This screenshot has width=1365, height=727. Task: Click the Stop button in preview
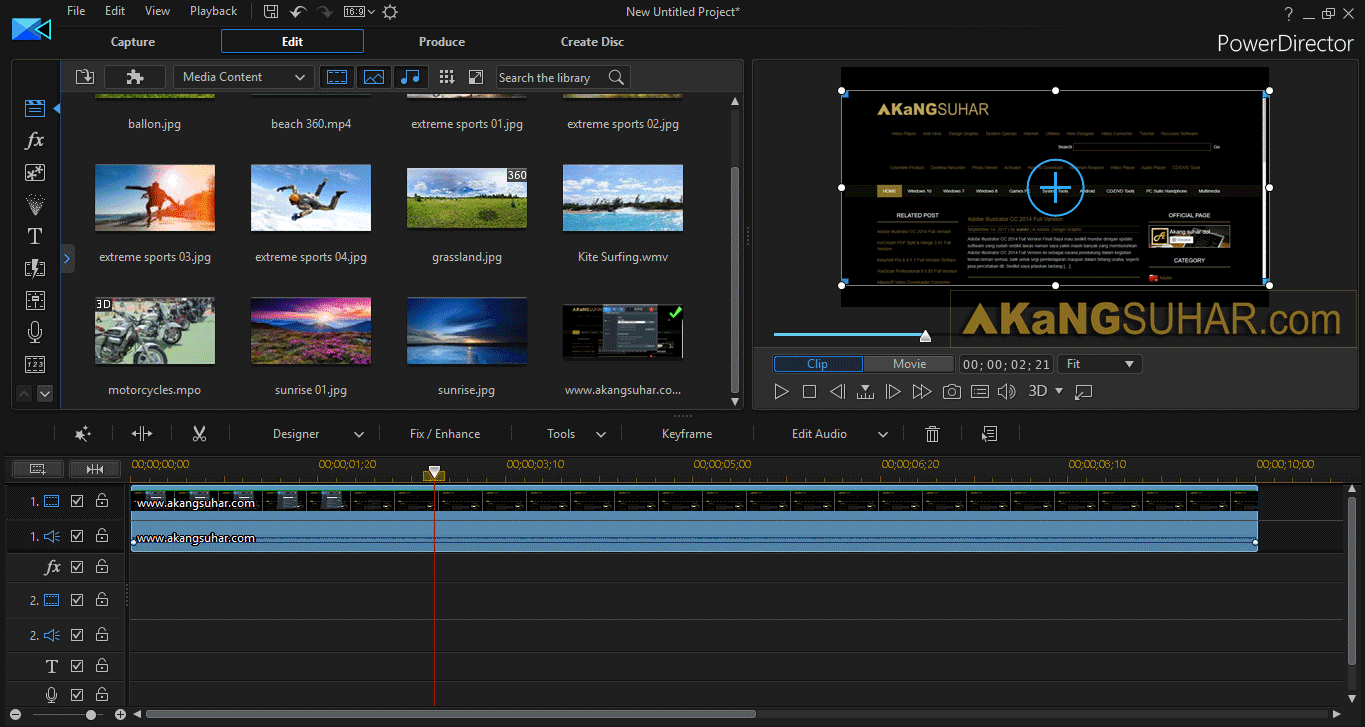[x=810, y=392]
